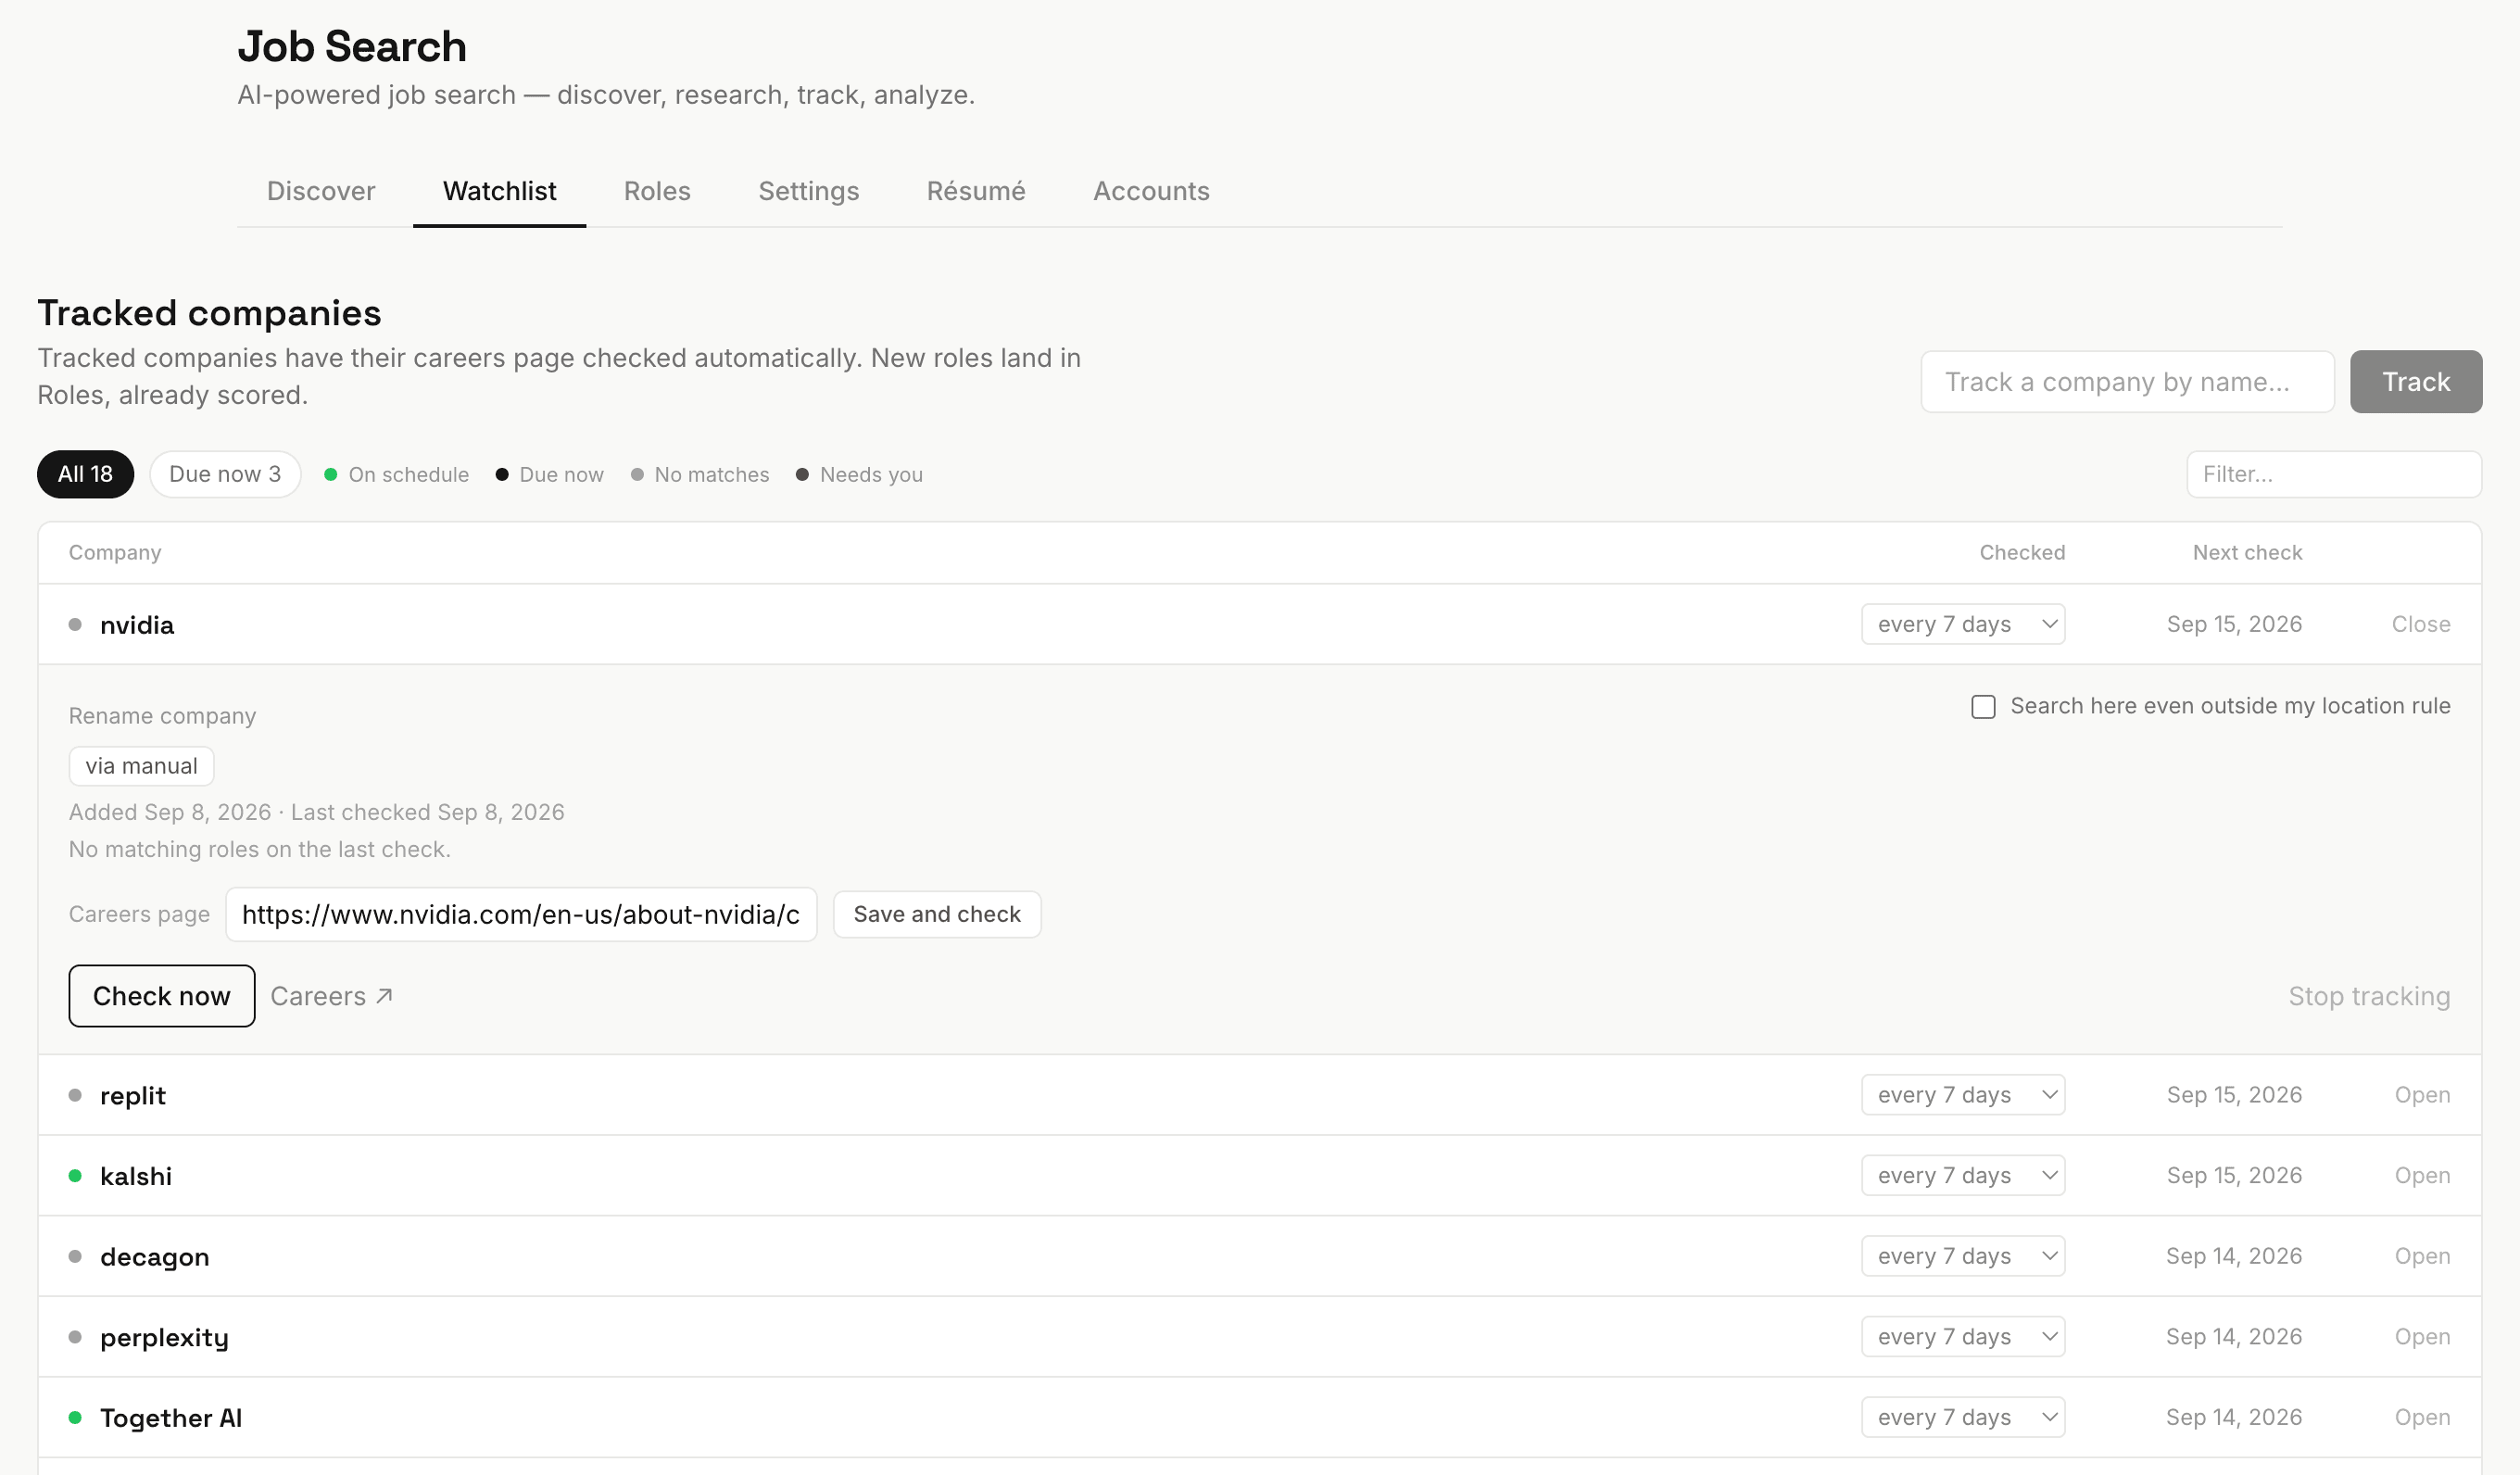Select the Due now 3 filter pill
The image size is (2520, 1475).
(x=225, y=474)
